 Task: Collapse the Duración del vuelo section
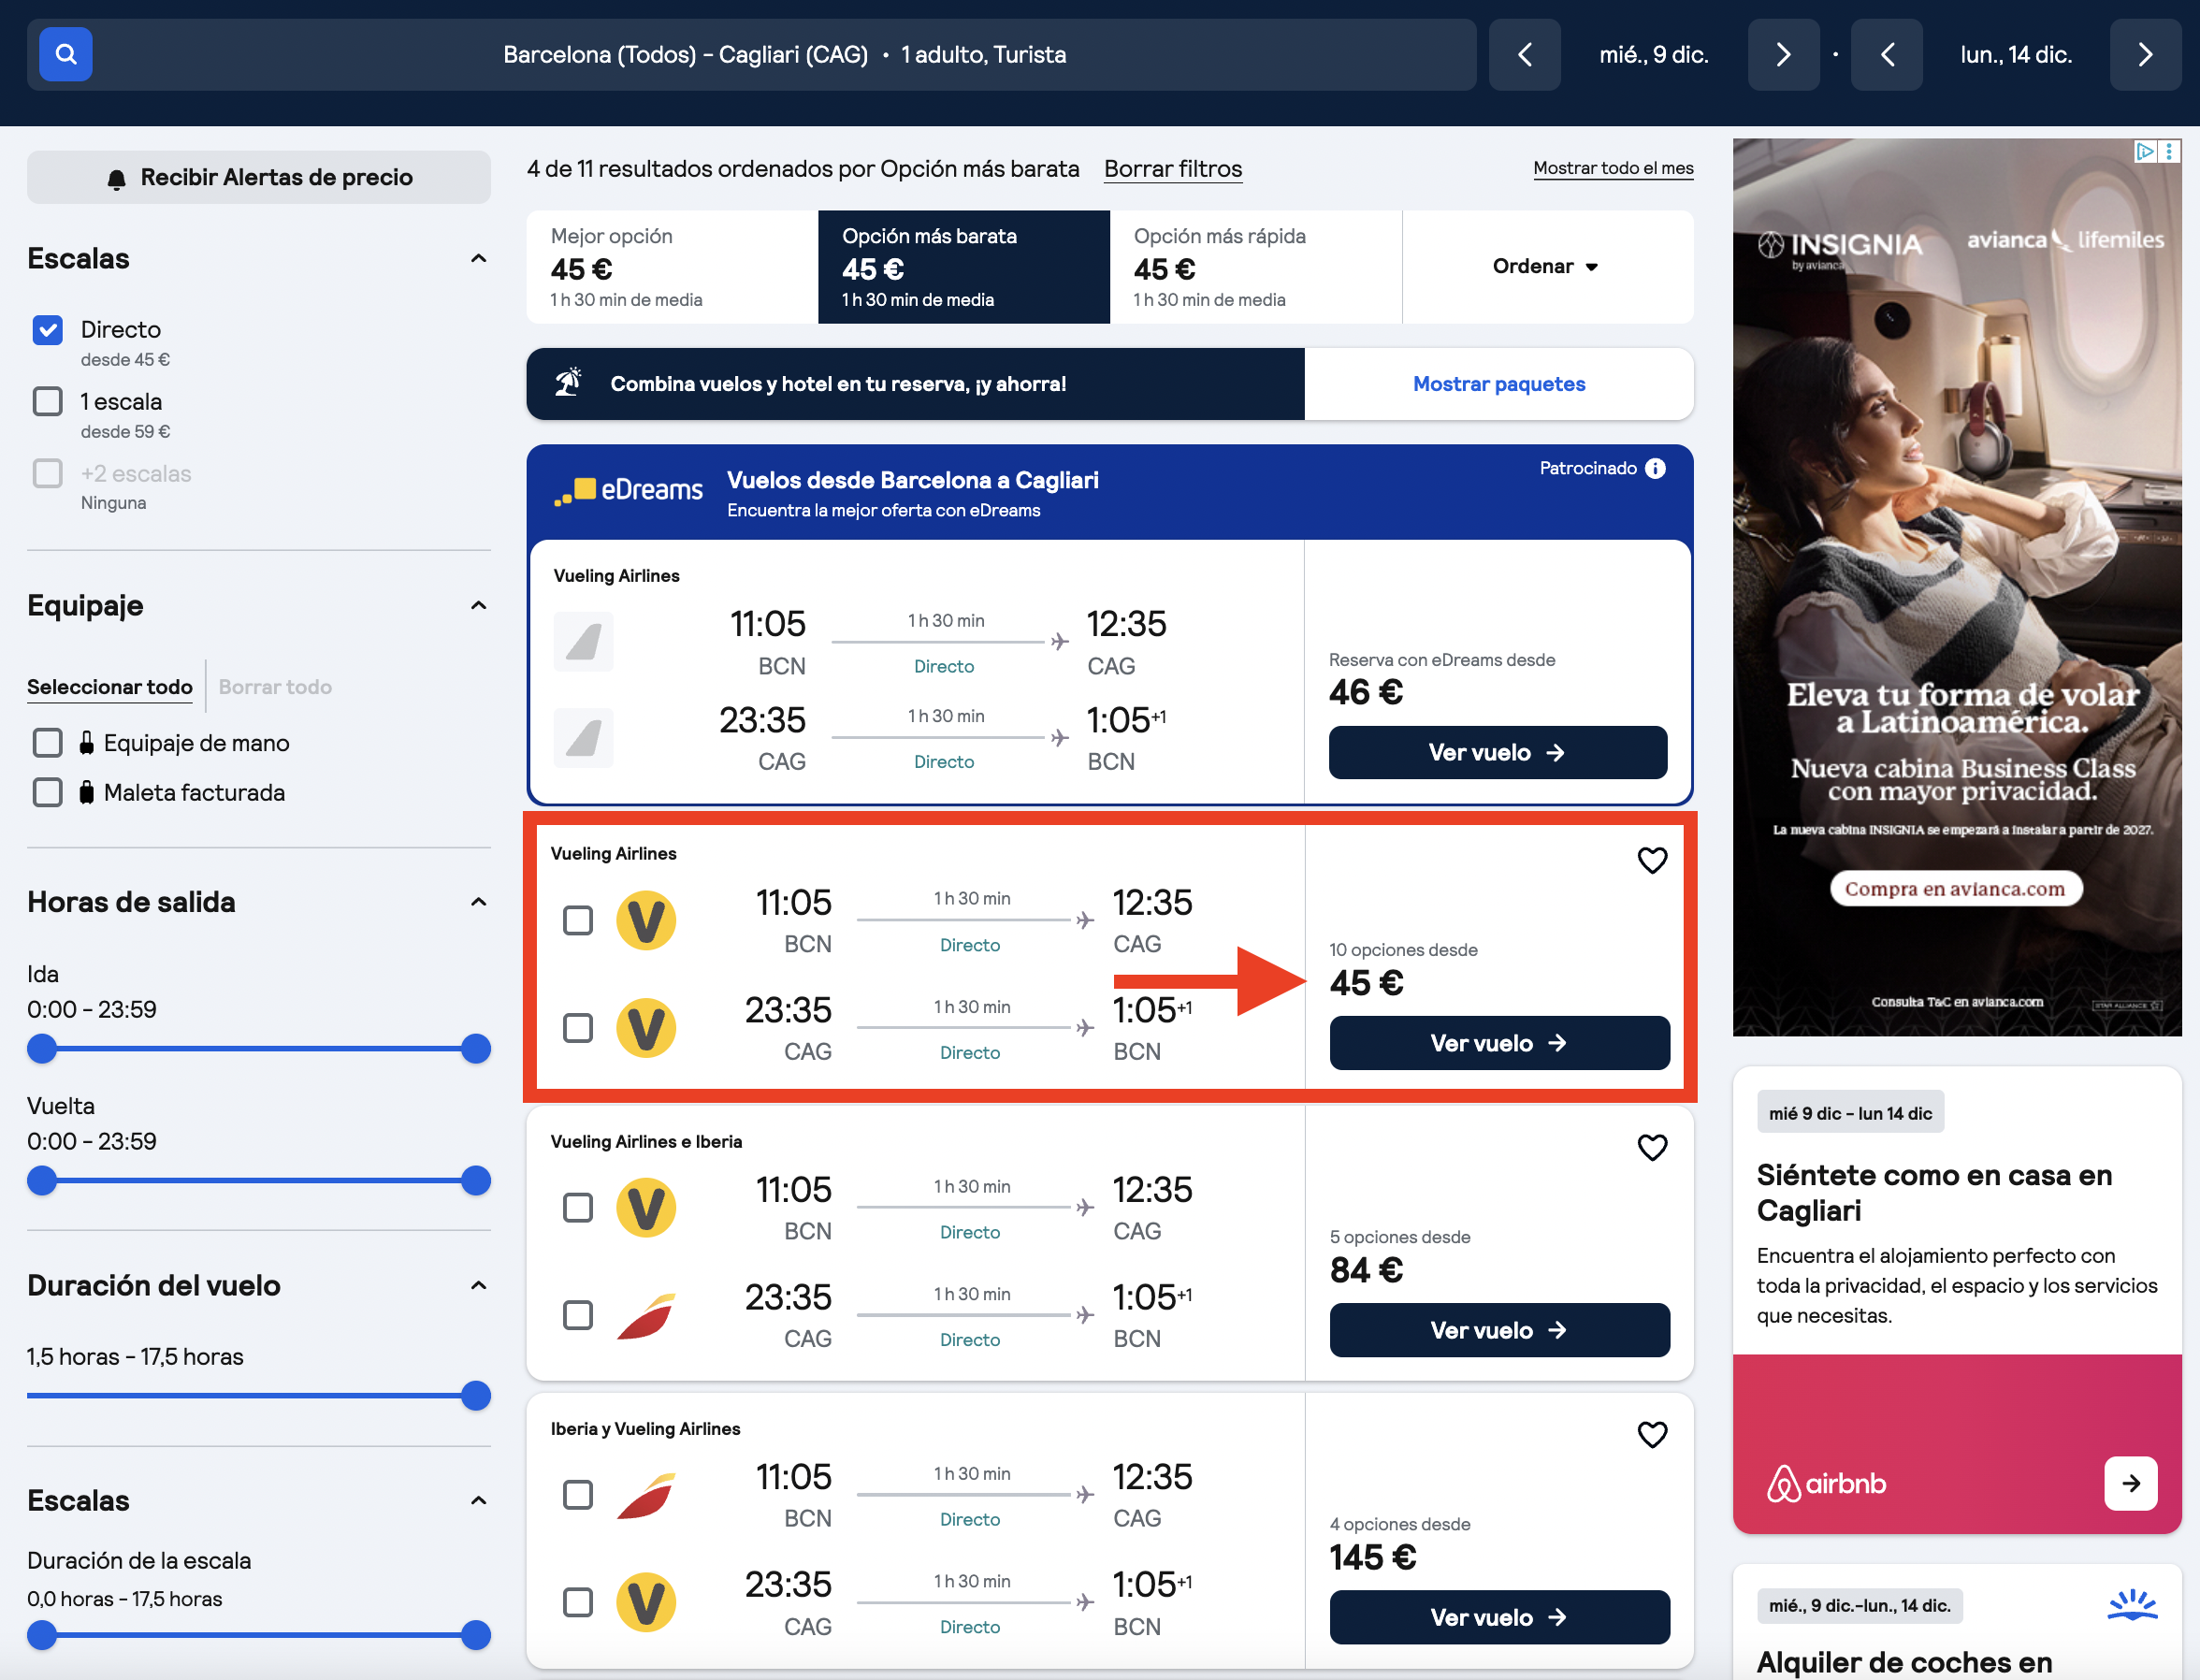tap(479, 1286)
